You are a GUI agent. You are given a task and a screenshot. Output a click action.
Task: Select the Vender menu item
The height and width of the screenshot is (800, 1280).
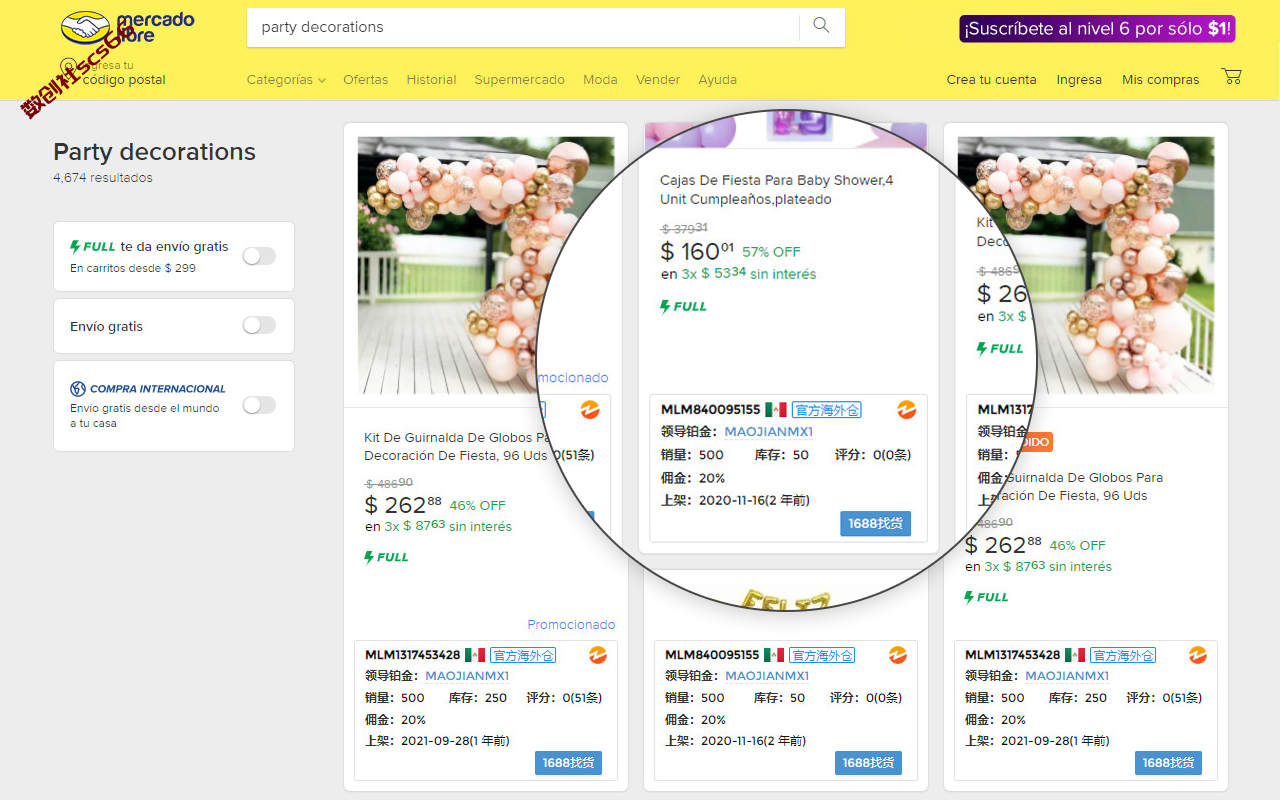pyautogui.click(x=658, y=80)
